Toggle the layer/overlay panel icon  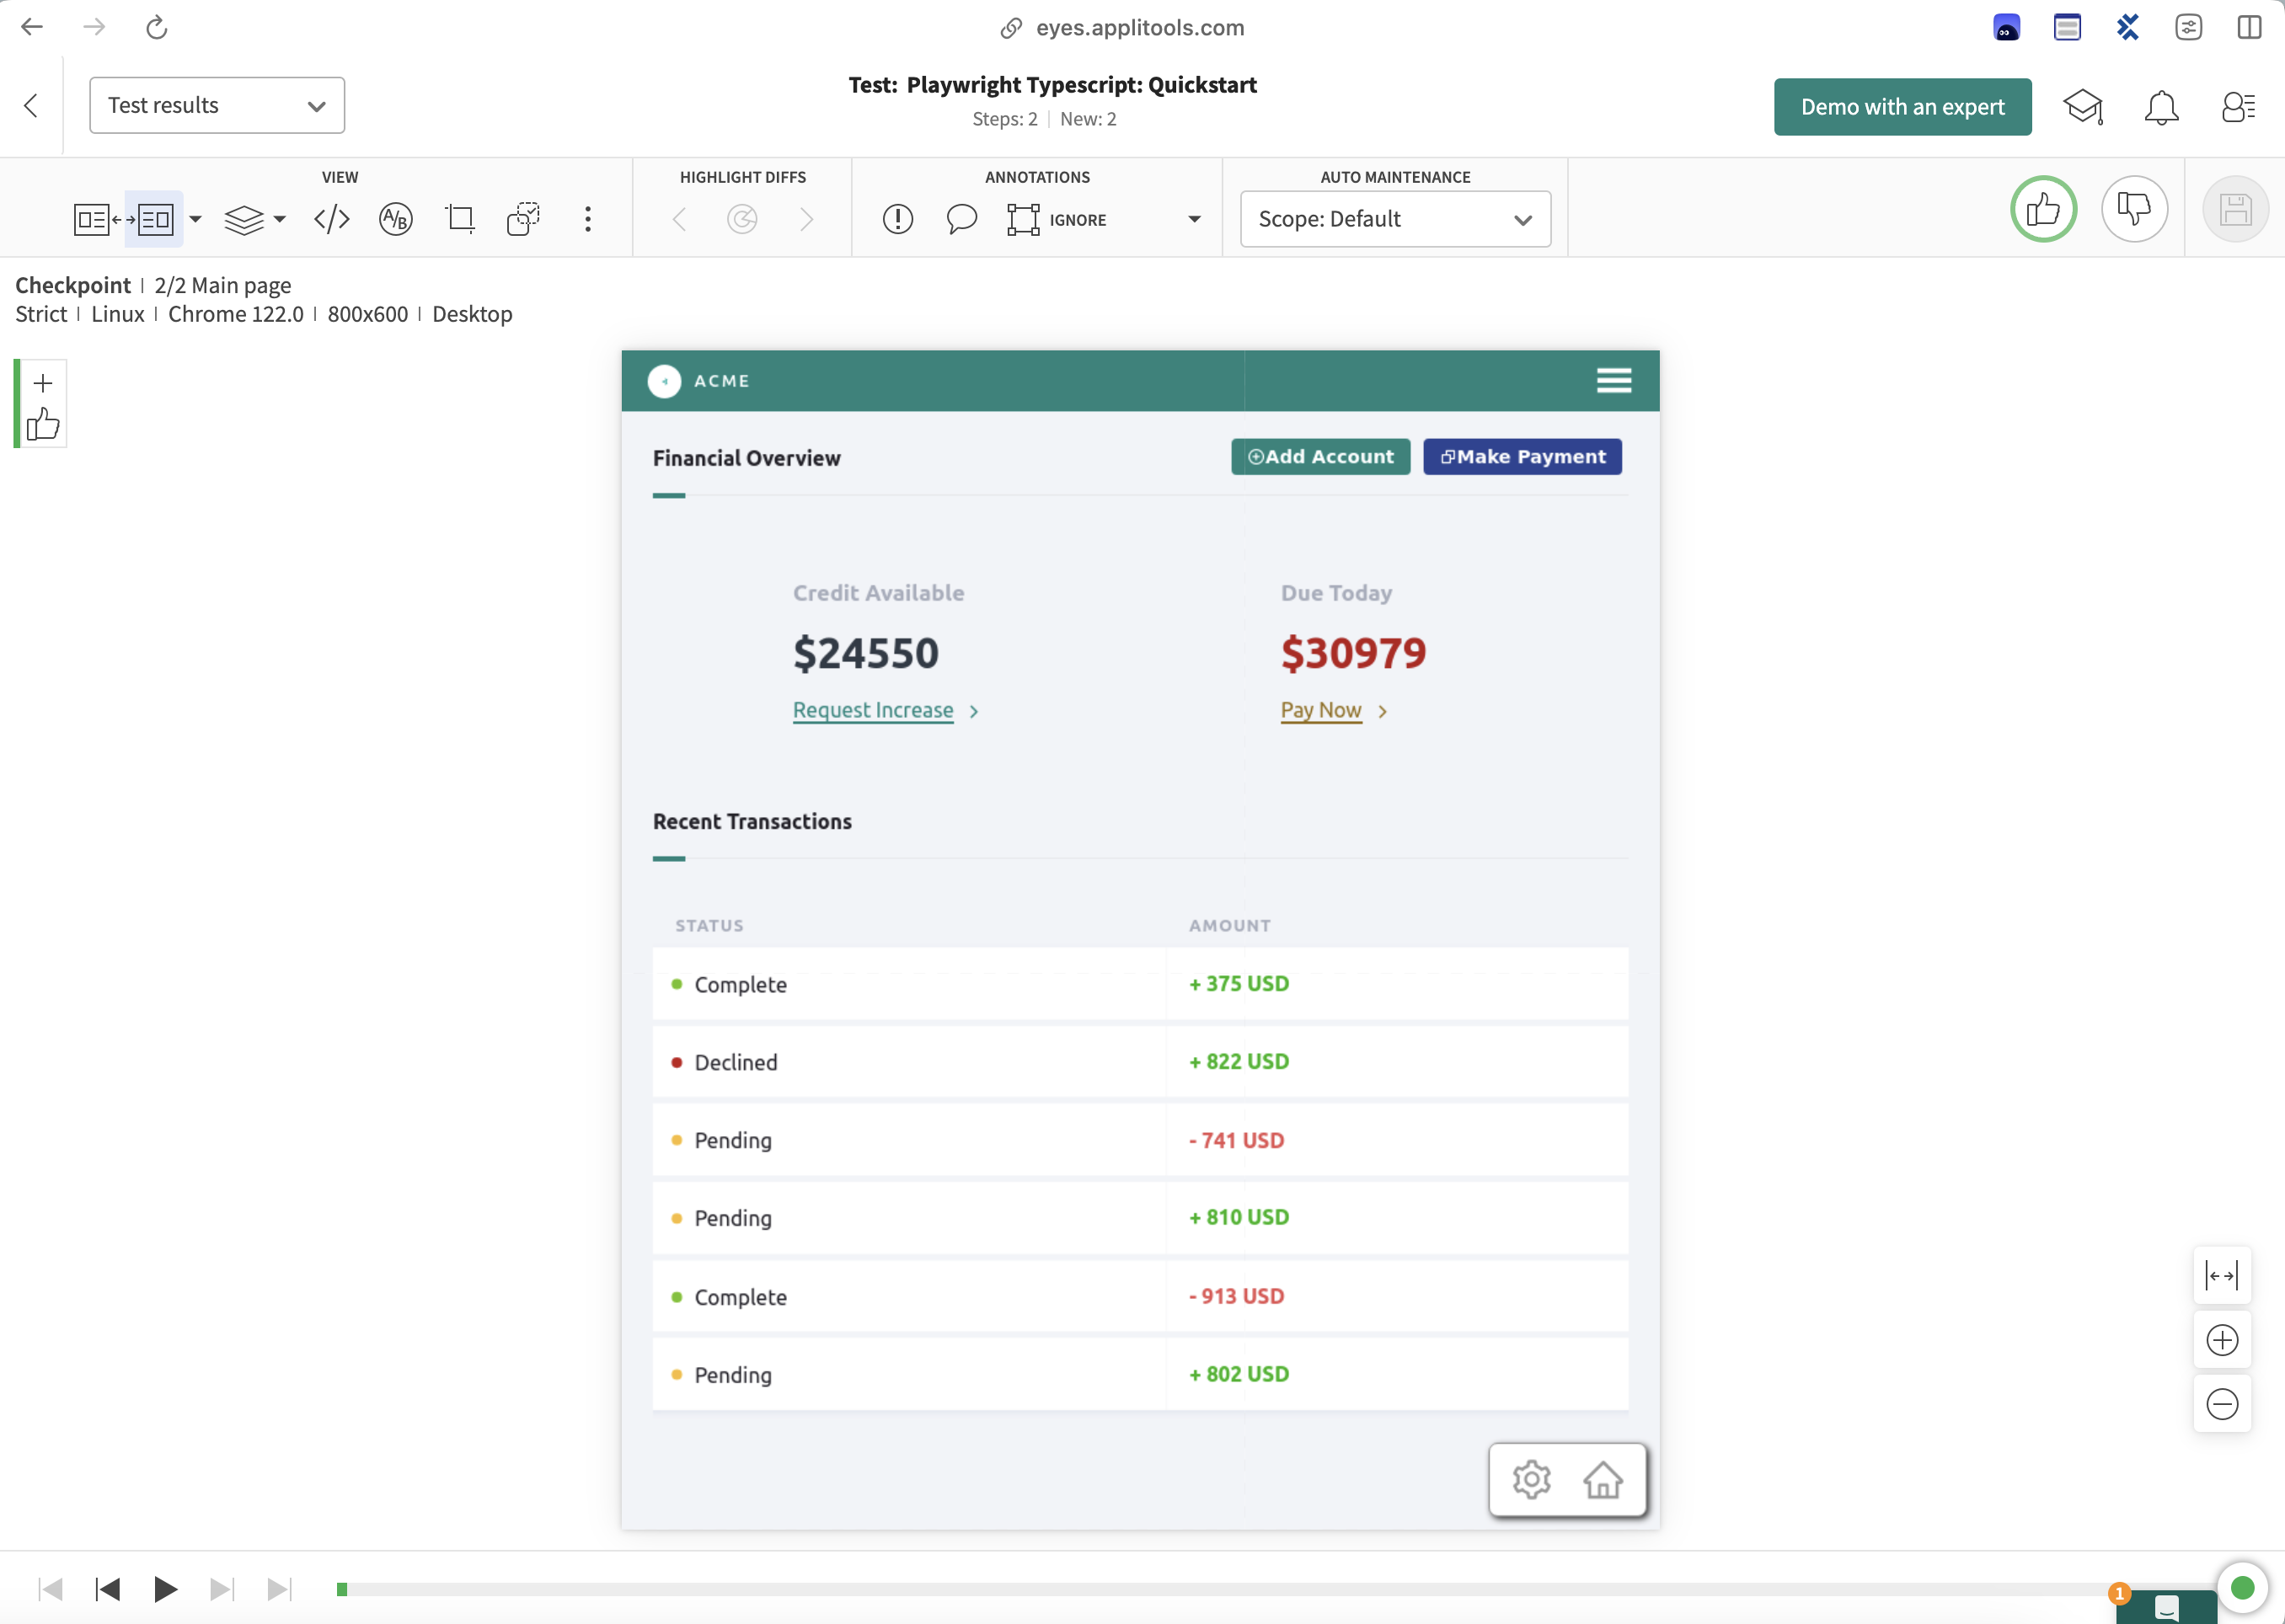[248, 220]
